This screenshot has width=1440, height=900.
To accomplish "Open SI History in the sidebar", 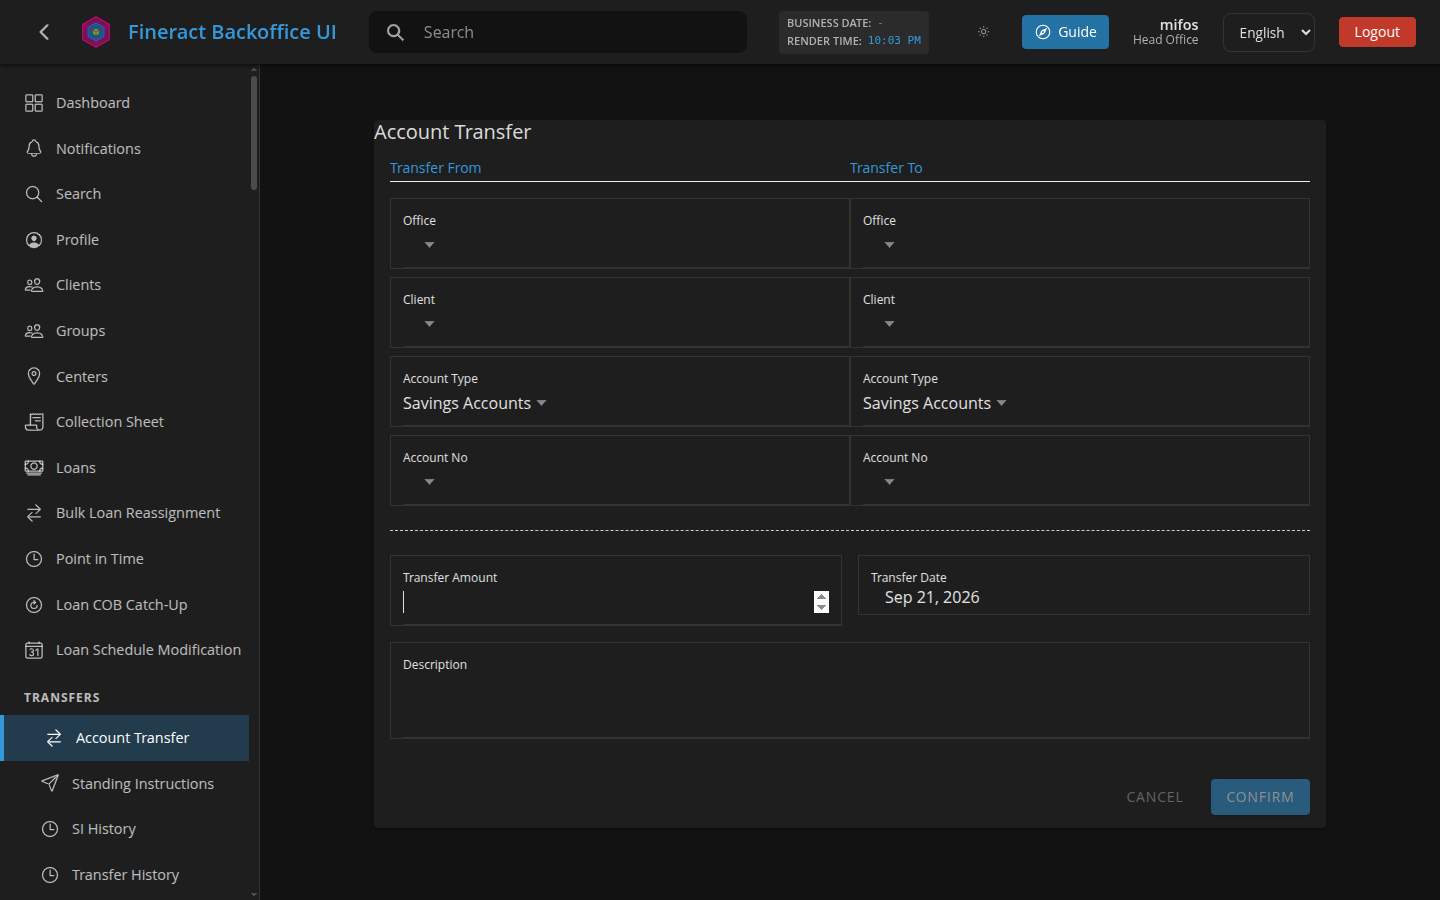I will pos(125,829).
